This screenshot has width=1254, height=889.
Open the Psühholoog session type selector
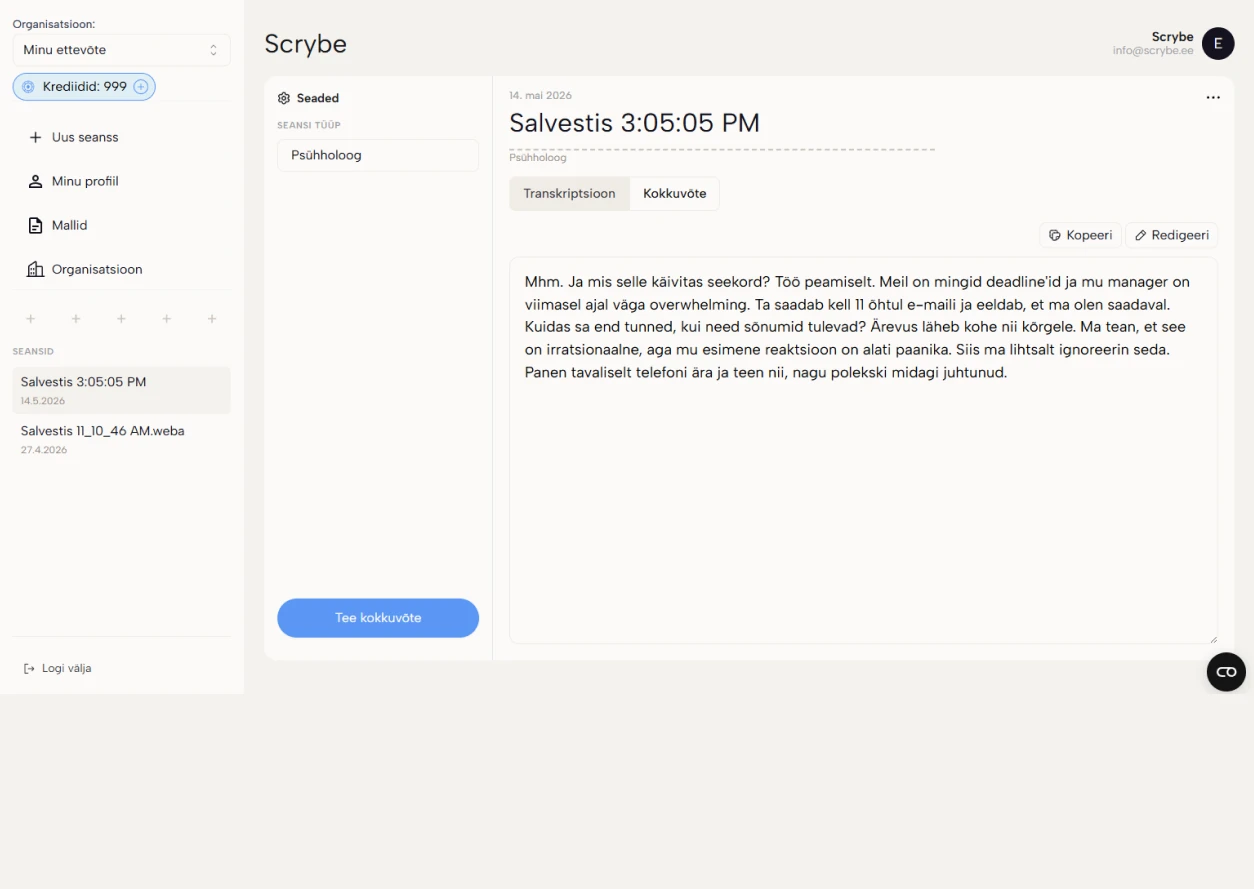378,155
